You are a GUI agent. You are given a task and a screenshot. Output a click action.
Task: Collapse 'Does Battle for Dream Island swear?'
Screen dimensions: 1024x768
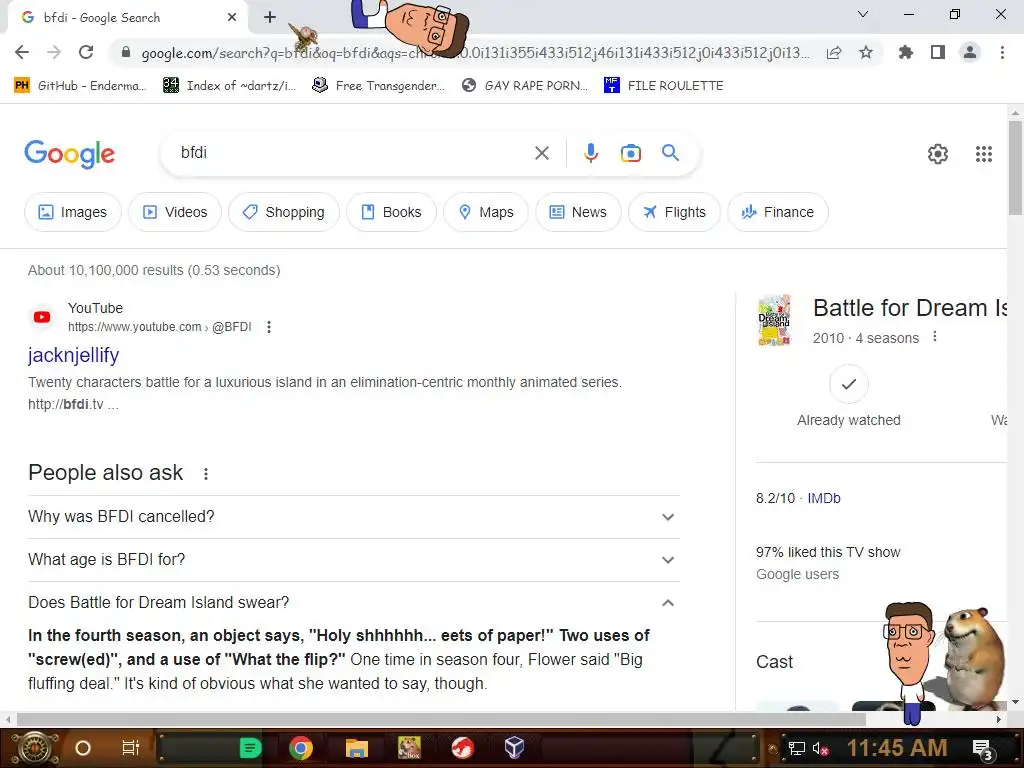point(353,603)
